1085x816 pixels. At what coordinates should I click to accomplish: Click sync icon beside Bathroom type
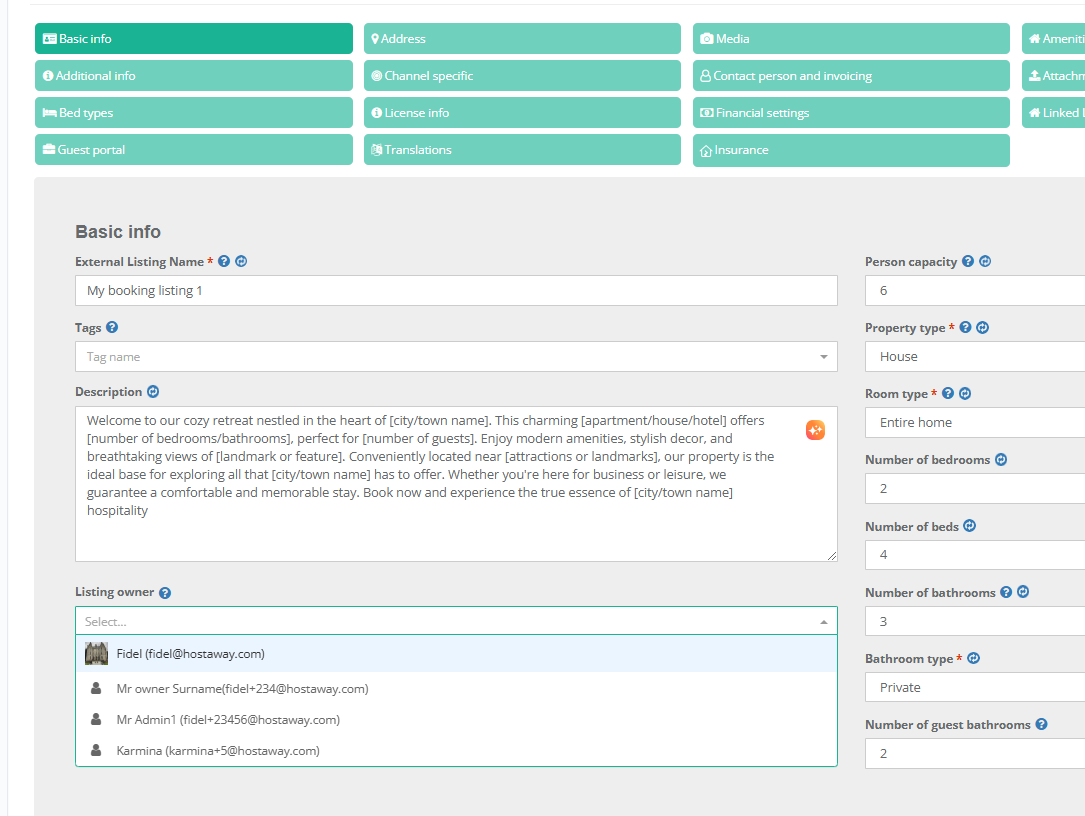pyautogui.click(x=973, y=658)
